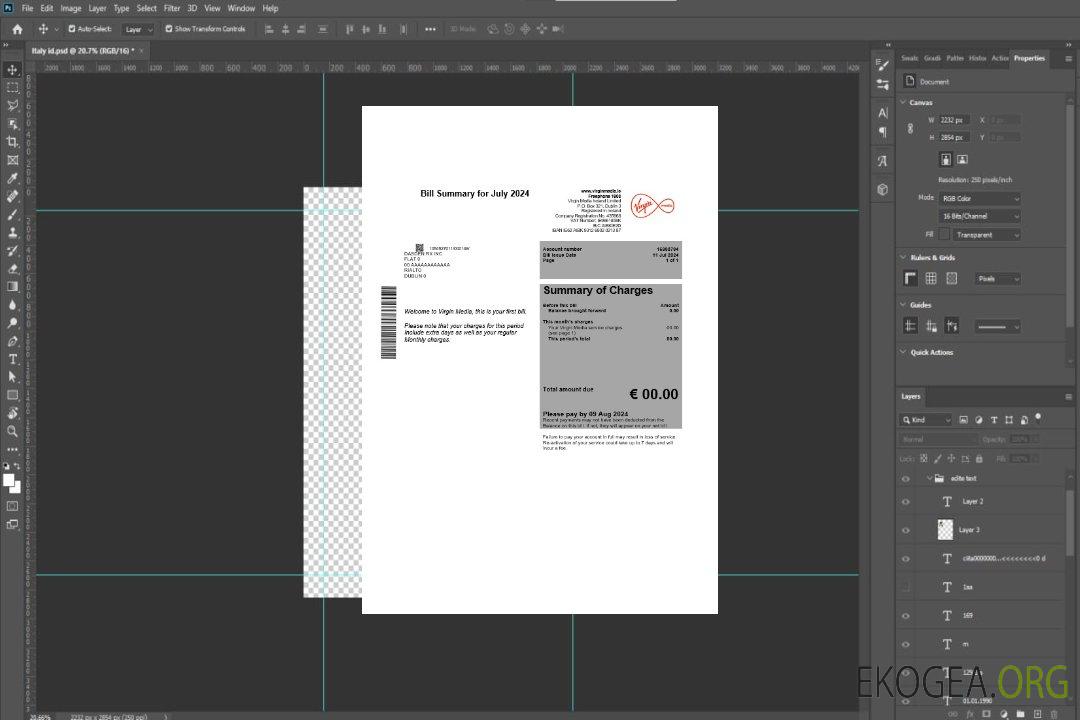Select the Blur tool

tap(12, 305)
